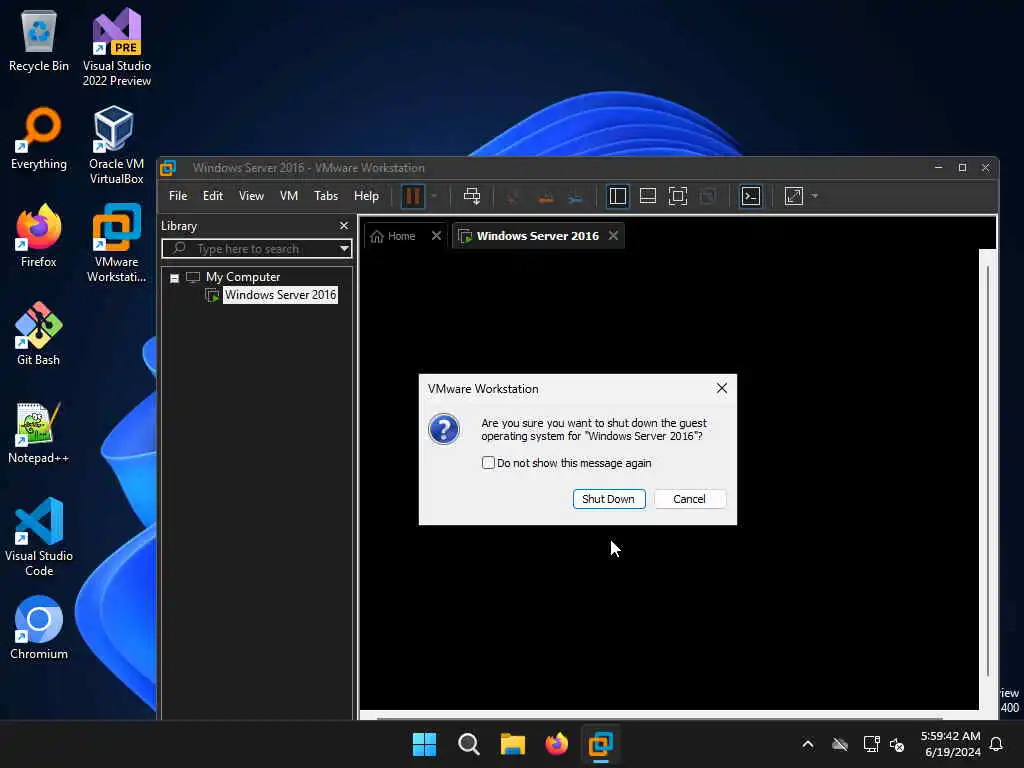Open the power options dropdown arrow
The height and width of the screenshot is (768, 1024).
(434, 196)
